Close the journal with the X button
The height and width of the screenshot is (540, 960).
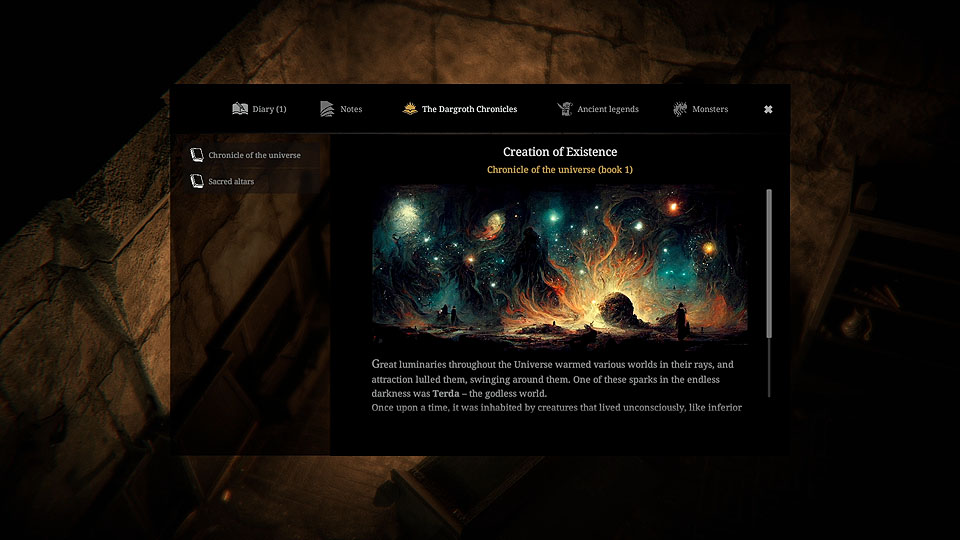click(768, 109)
